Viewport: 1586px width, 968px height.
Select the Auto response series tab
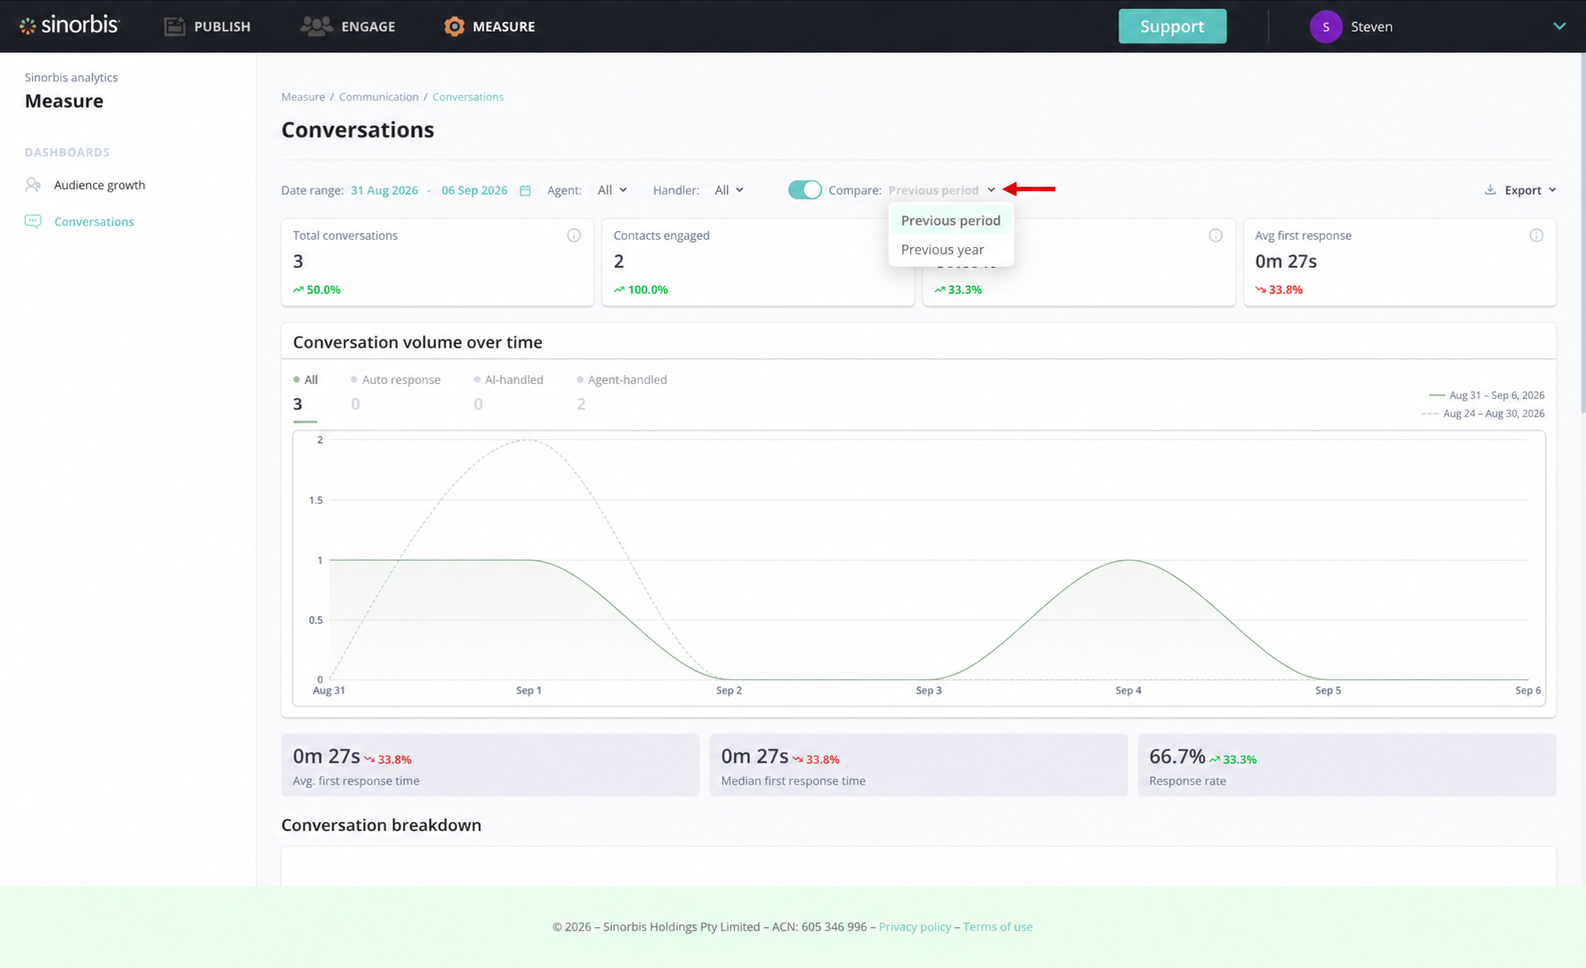pyautogui.click(x=395, y=392)
